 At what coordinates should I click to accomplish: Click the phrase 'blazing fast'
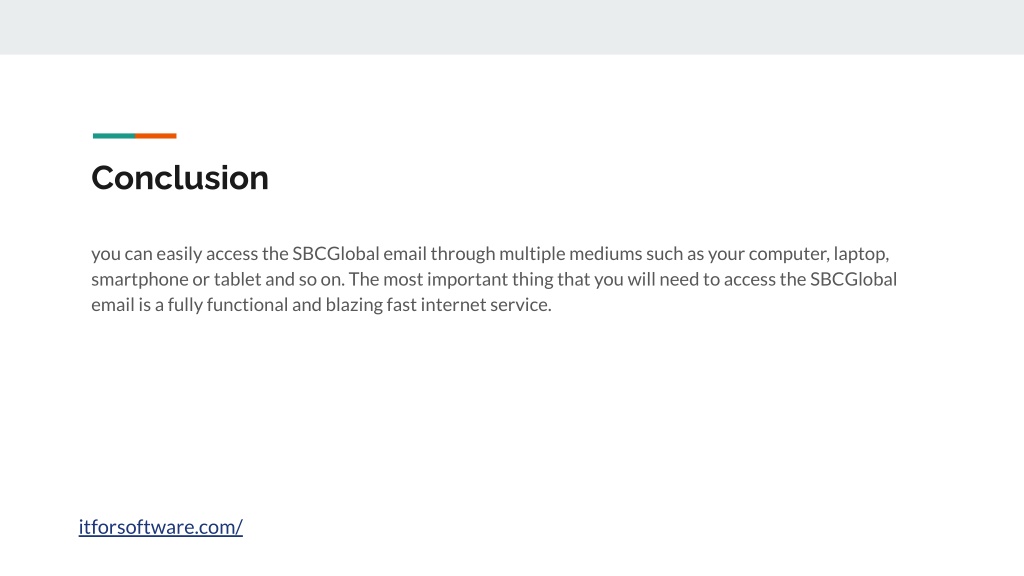pyautogui.click(x=371, y=305)
